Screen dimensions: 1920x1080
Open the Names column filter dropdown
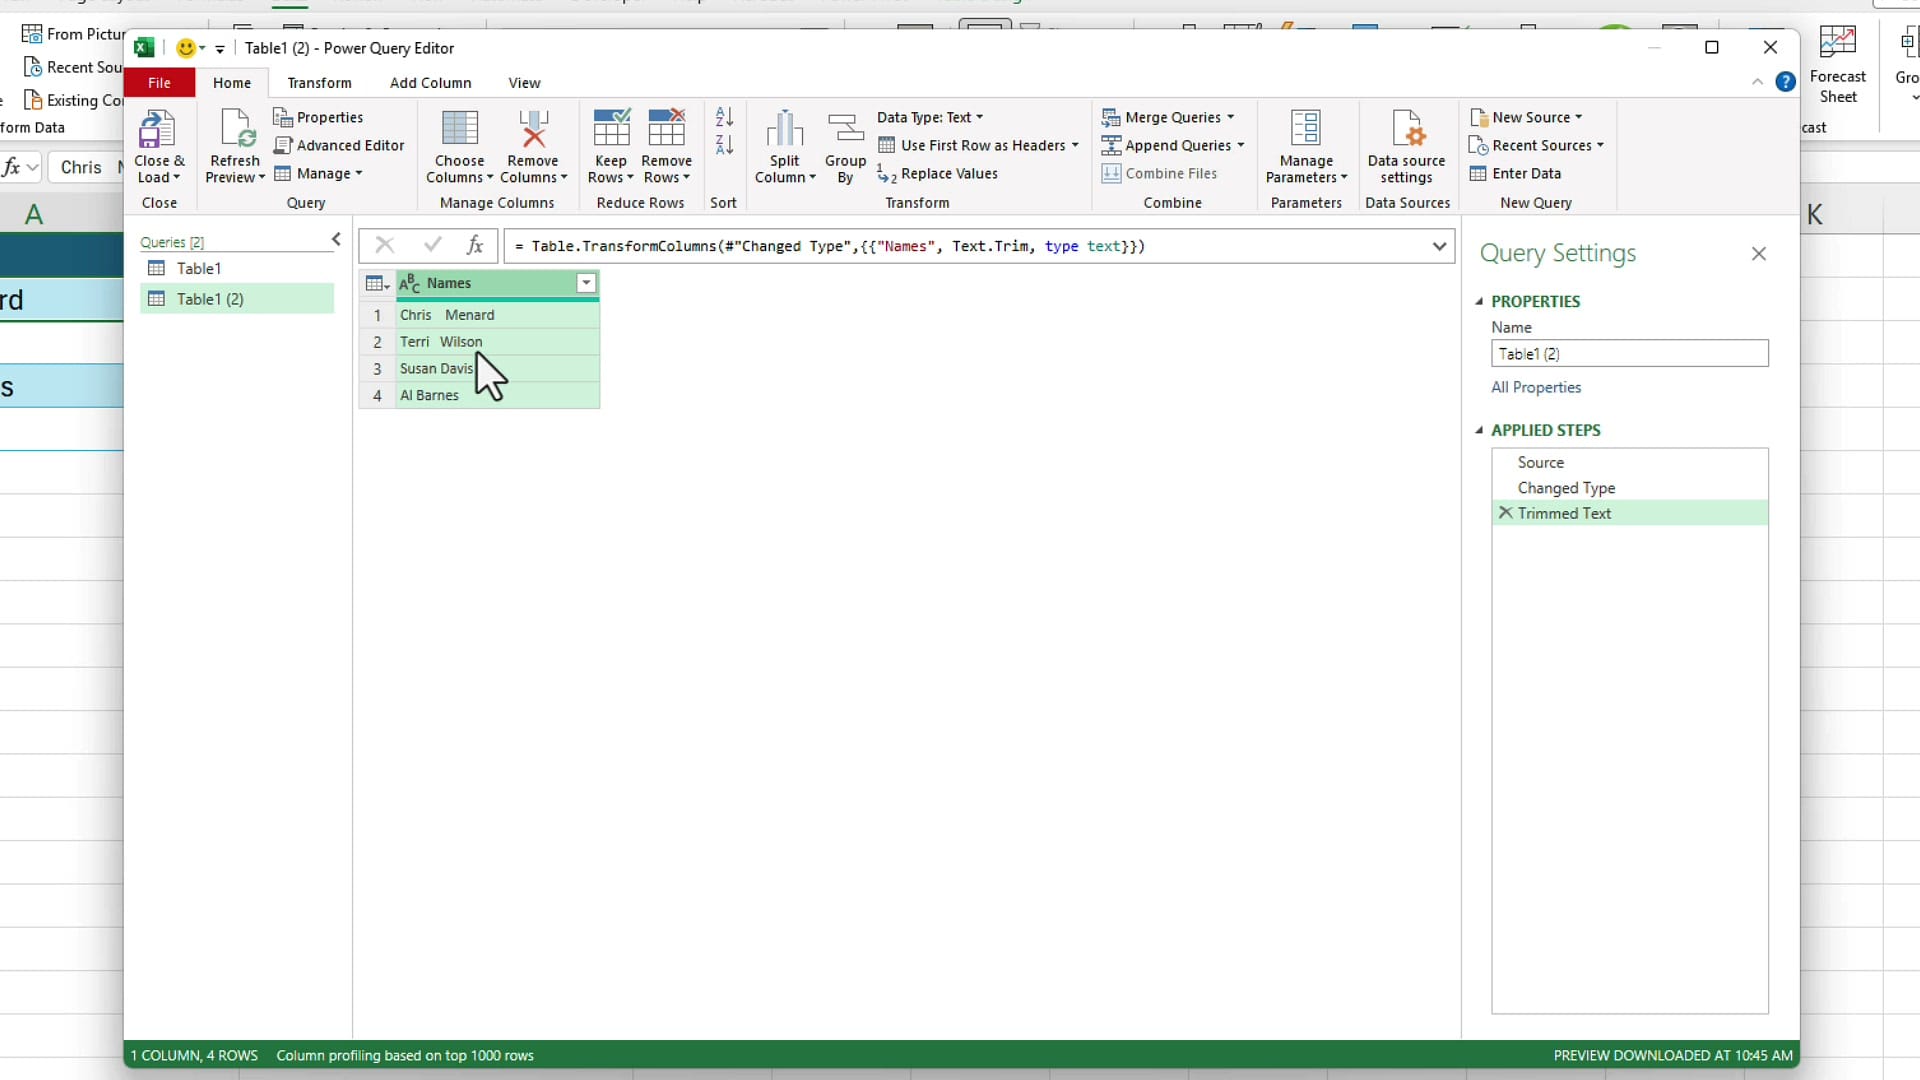pyautogui.click(x=585, y=283)
